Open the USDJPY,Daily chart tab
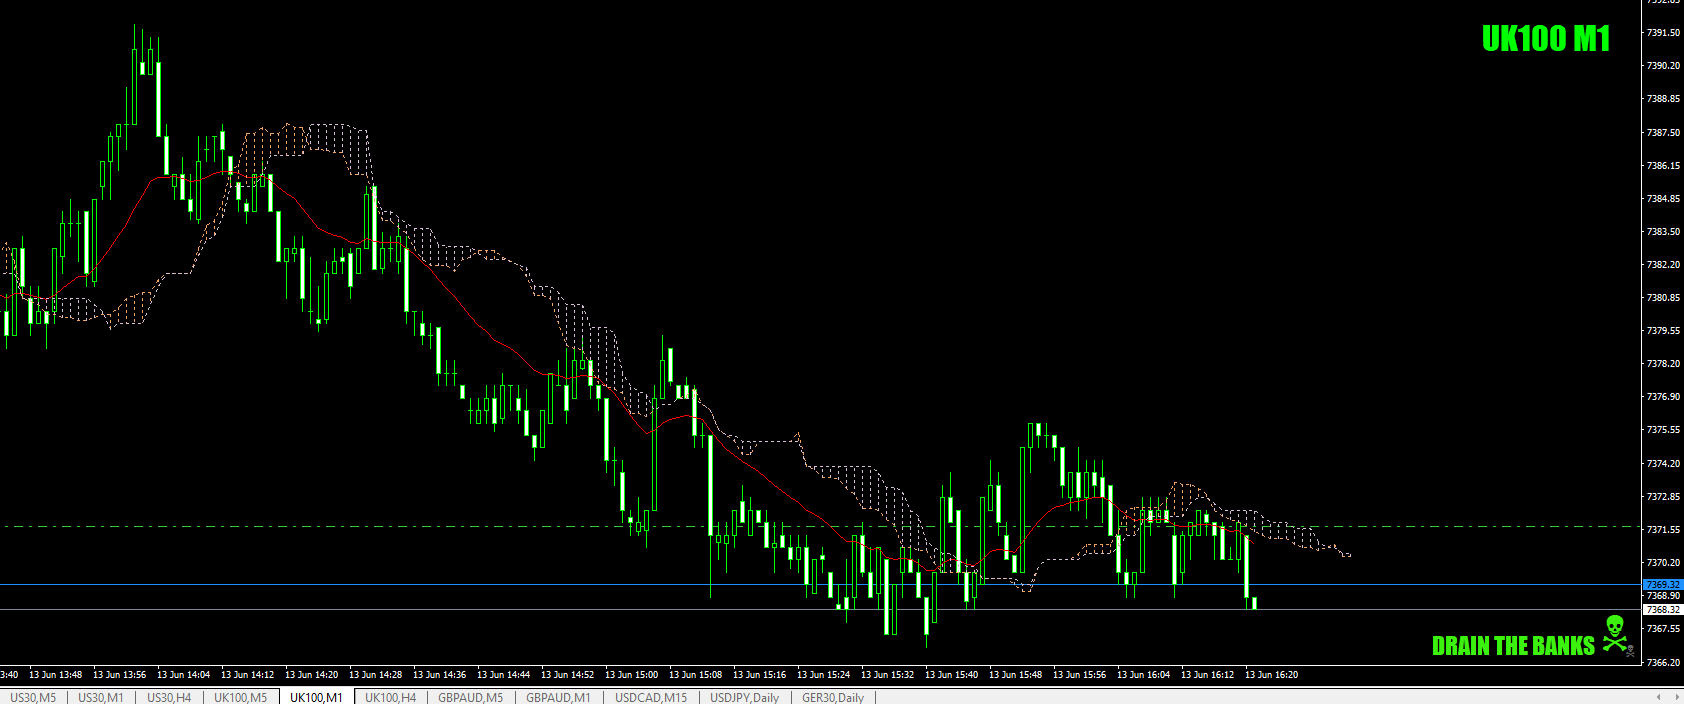 click(x=744, y=697)
